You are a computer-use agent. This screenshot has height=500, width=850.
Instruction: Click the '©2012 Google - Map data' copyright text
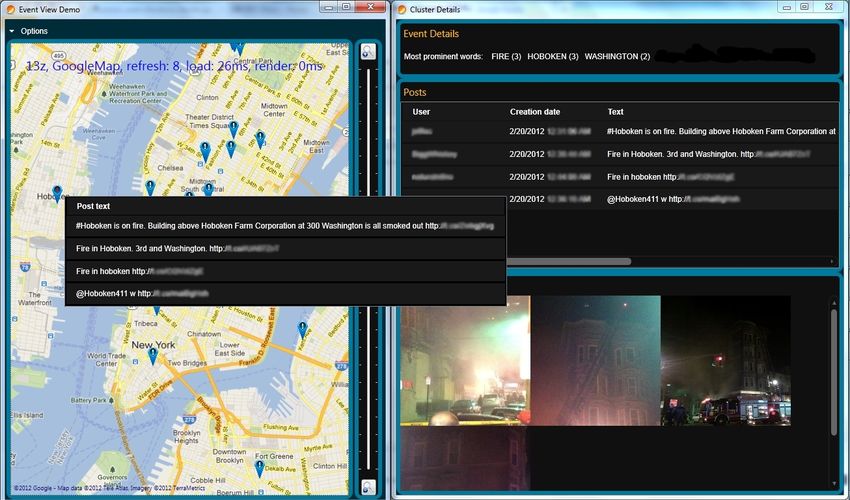109,488
